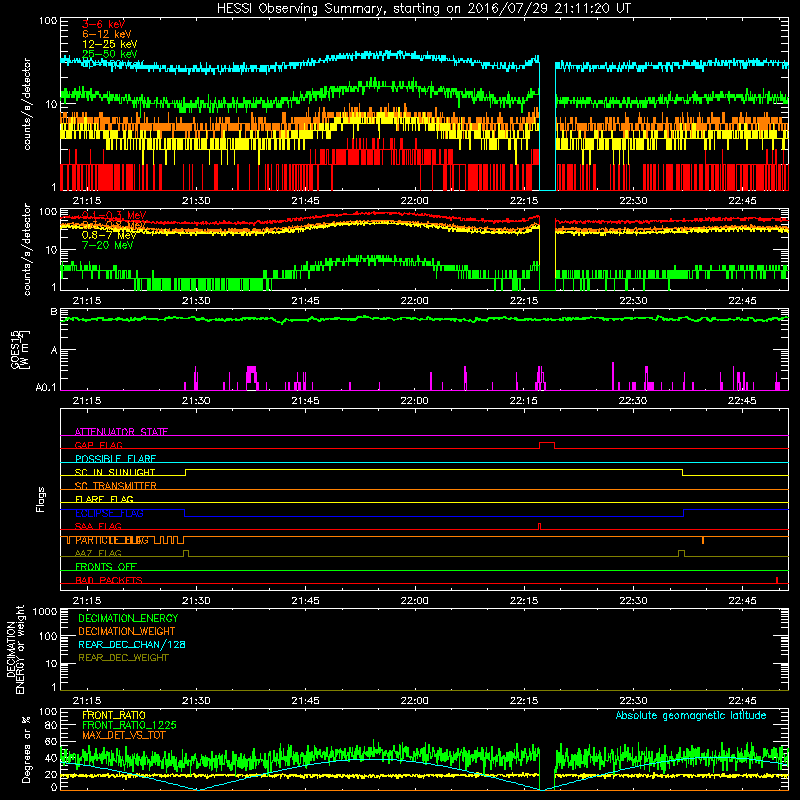Click the BAD_PACKETS flag label

(x=109, y=580)
